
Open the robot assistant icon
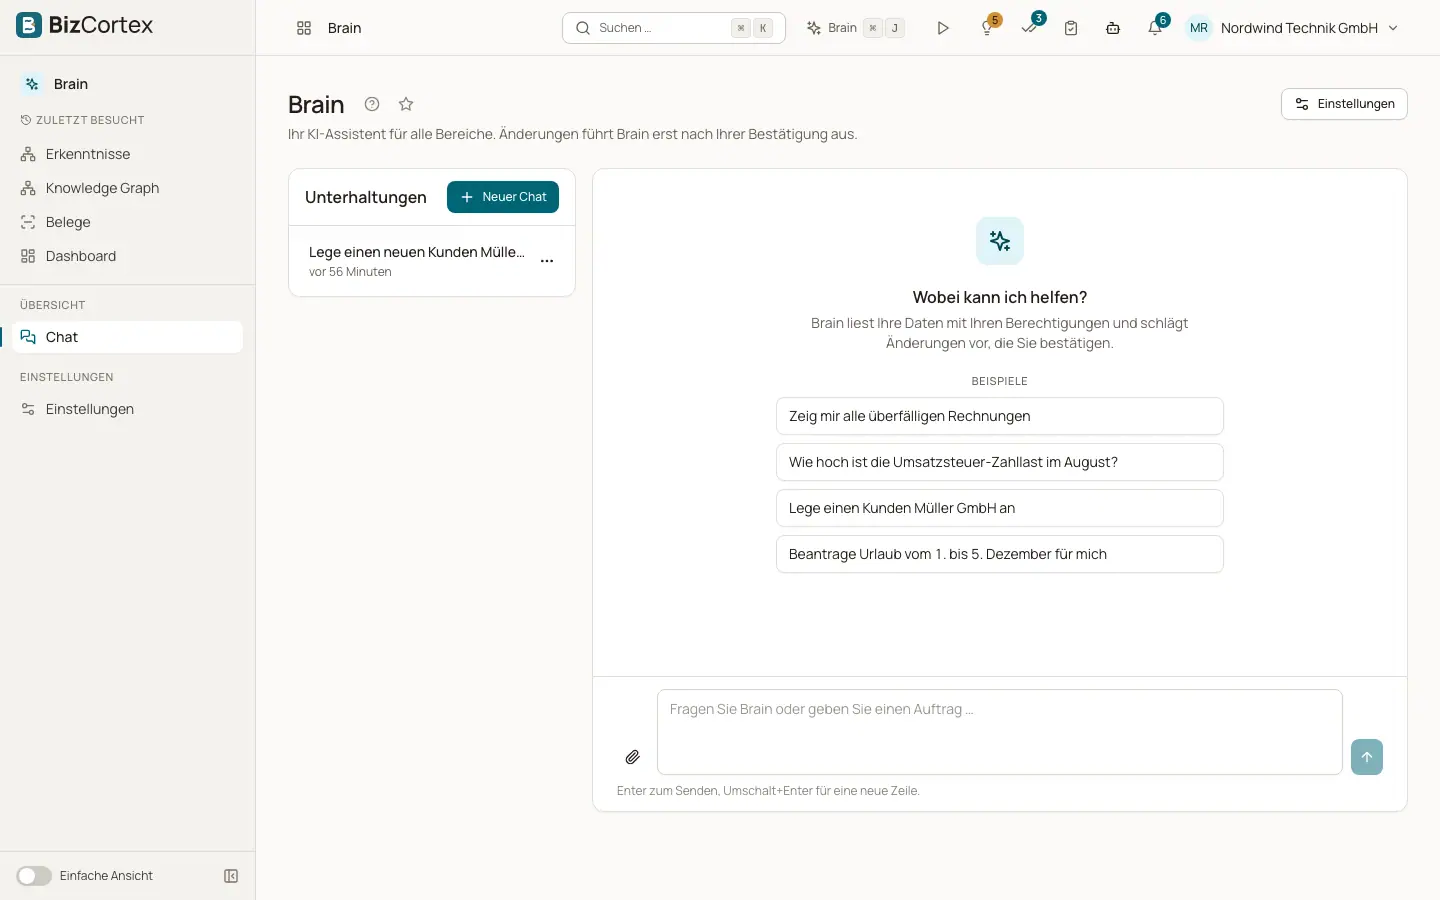tap(1113, 28)
